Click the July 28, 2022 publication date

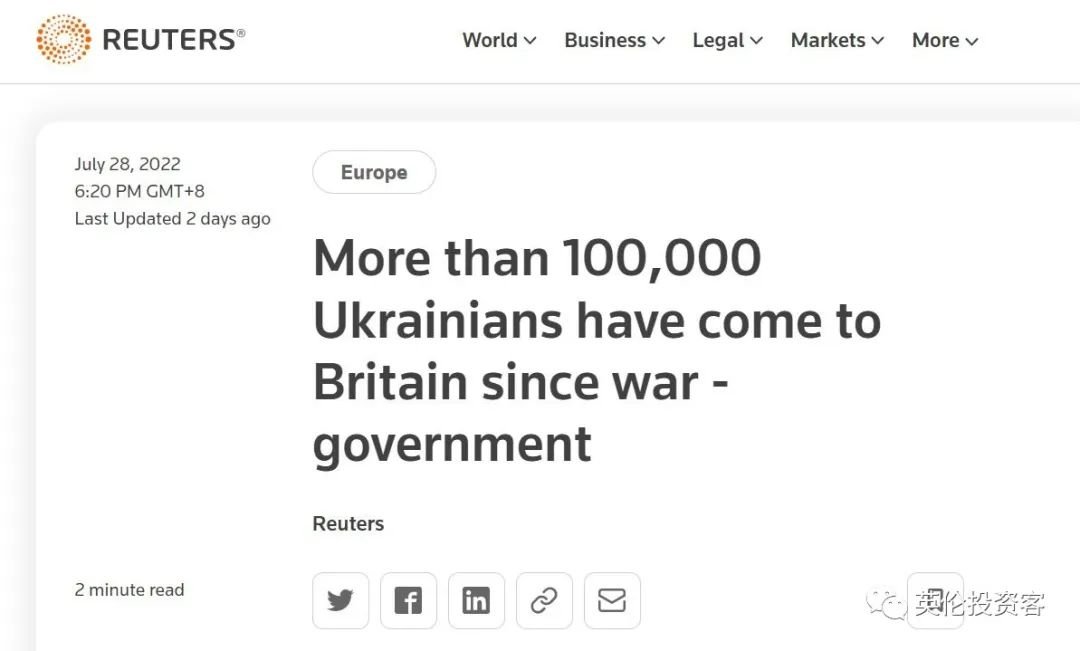(x=127, y=164)
